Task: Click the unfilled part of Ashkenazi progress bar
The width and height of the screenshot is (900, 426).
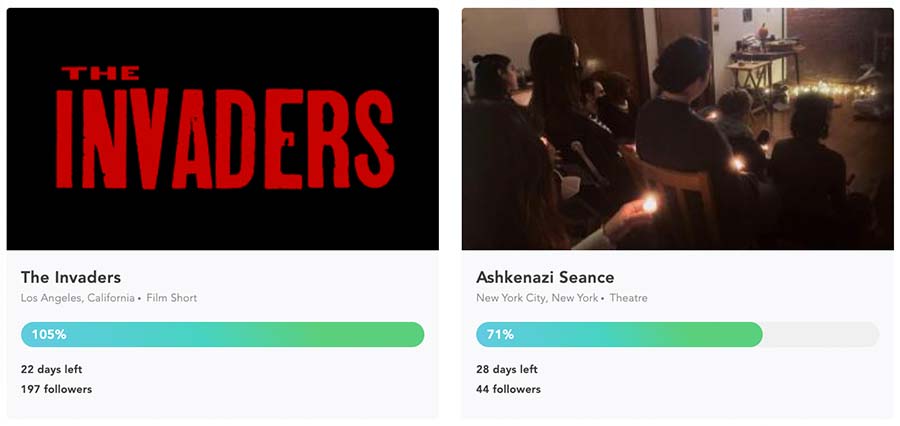Action: click(x=821, y=334)
